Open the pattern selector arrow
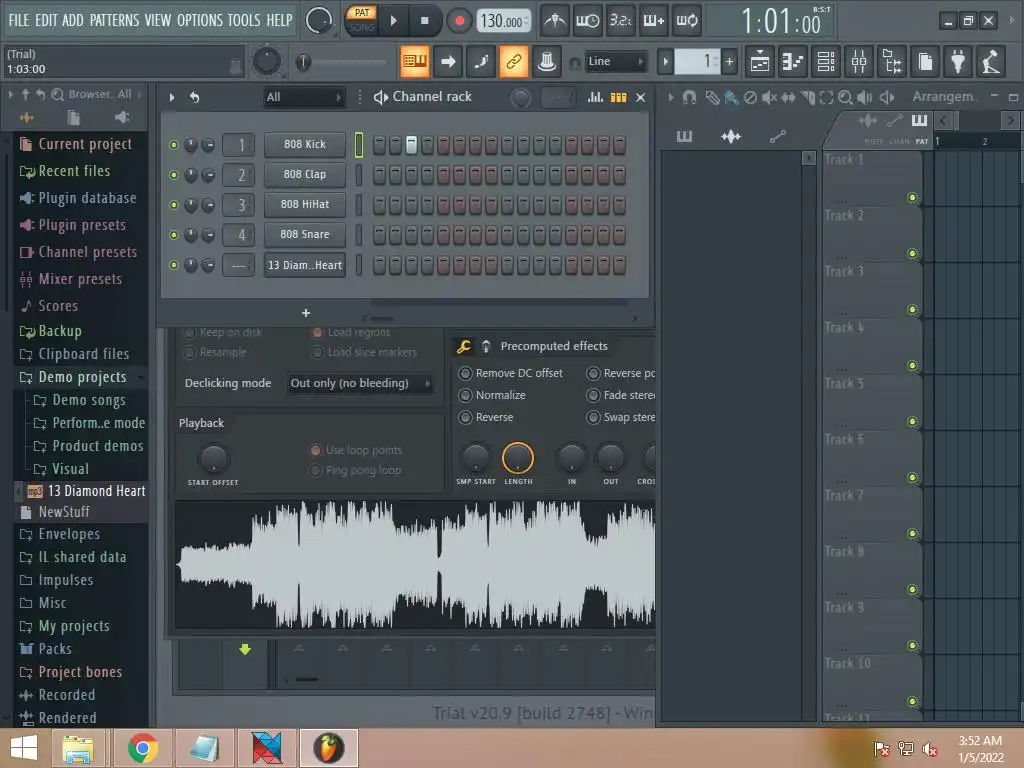This screenshot has height=768, width=1024. point(665,62)
